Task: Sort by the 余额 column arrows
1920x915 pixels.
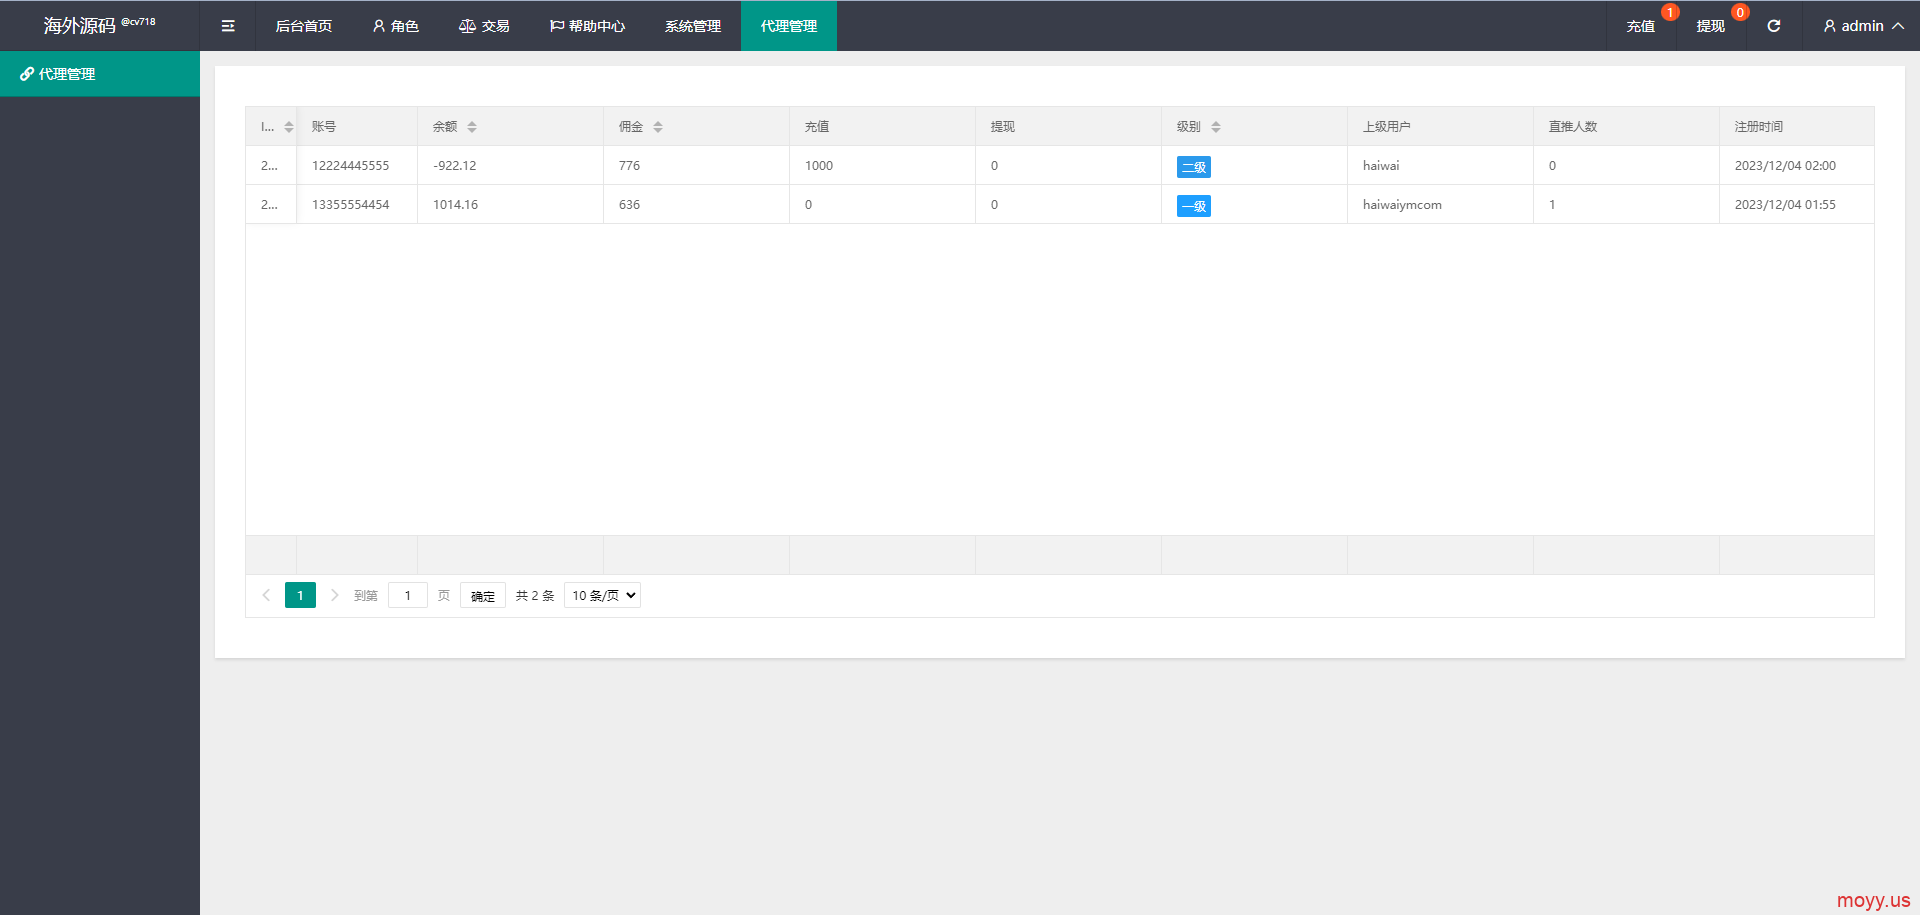Action: [x=472, y=127]
